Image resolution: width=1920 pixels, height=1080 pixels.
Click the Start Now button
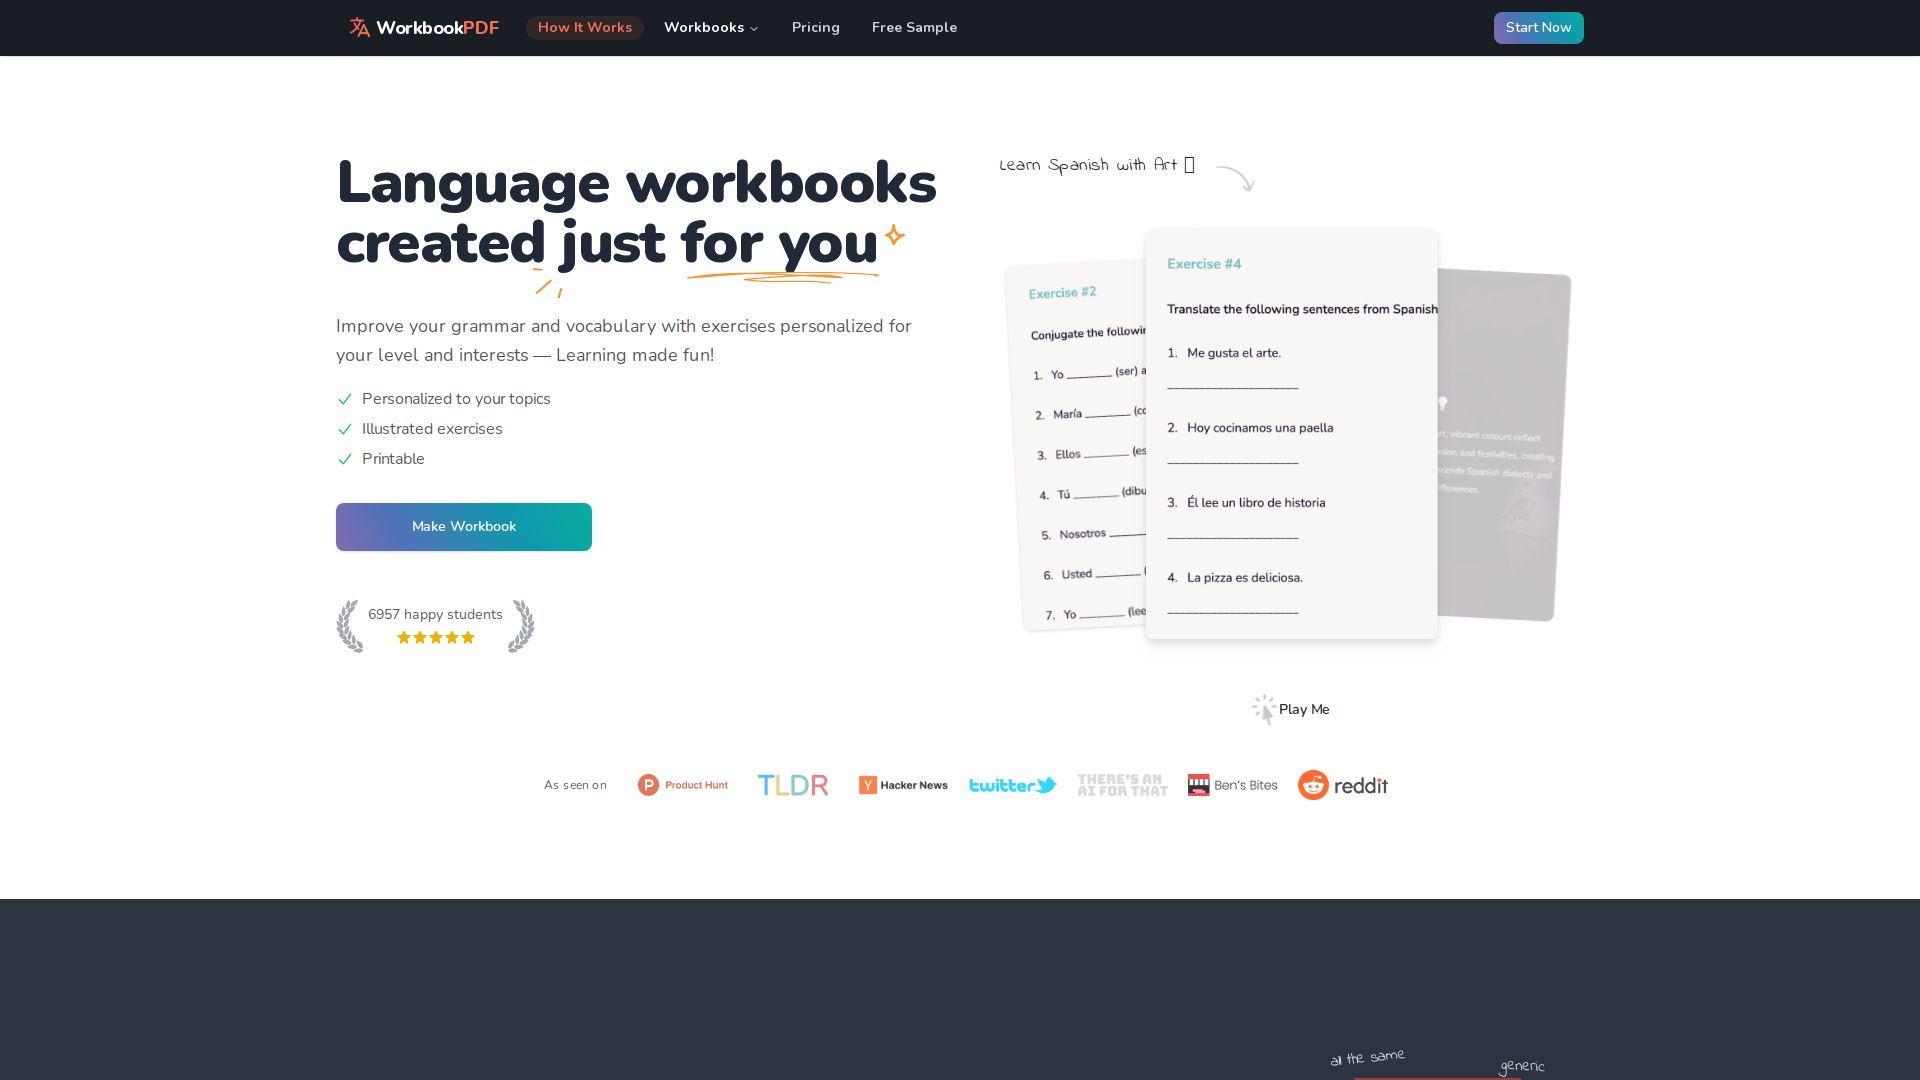[1538, 27]
